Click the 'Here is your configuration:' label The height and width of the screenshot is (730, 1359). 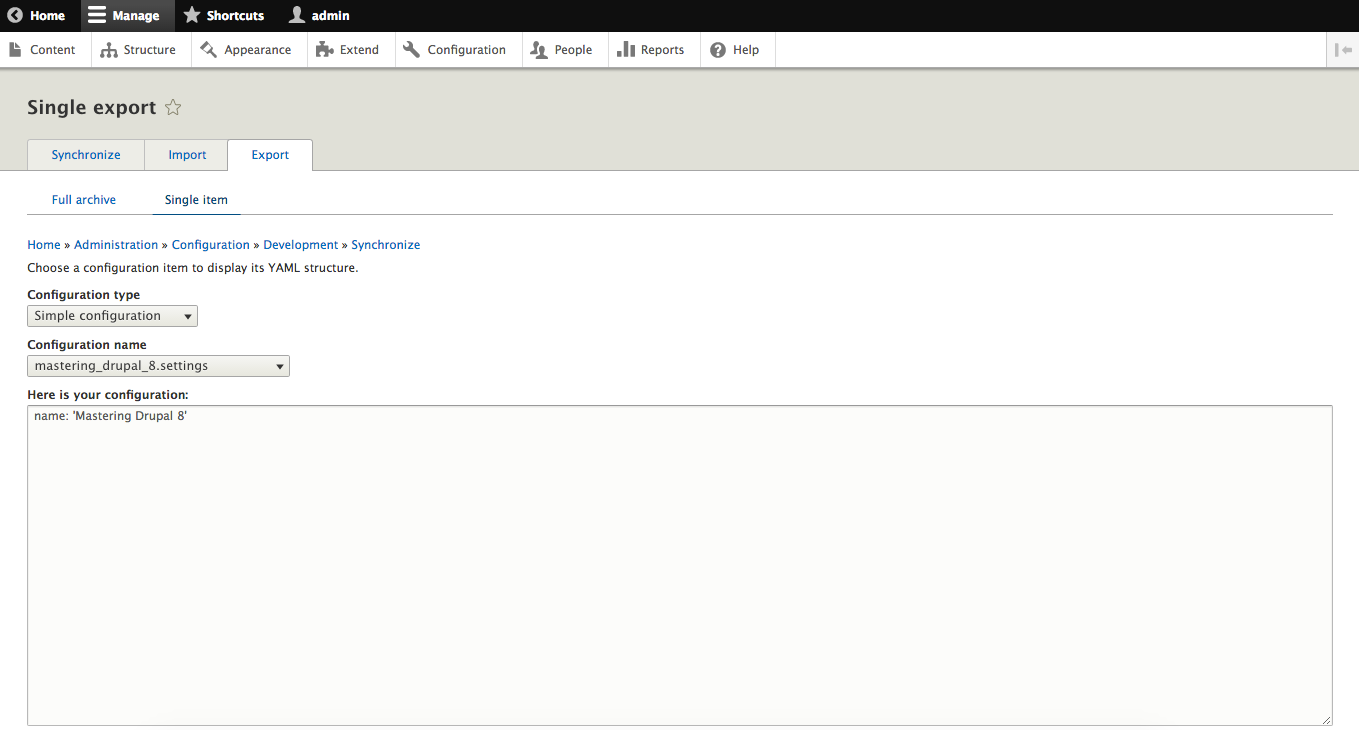click(x=108, y=395)
